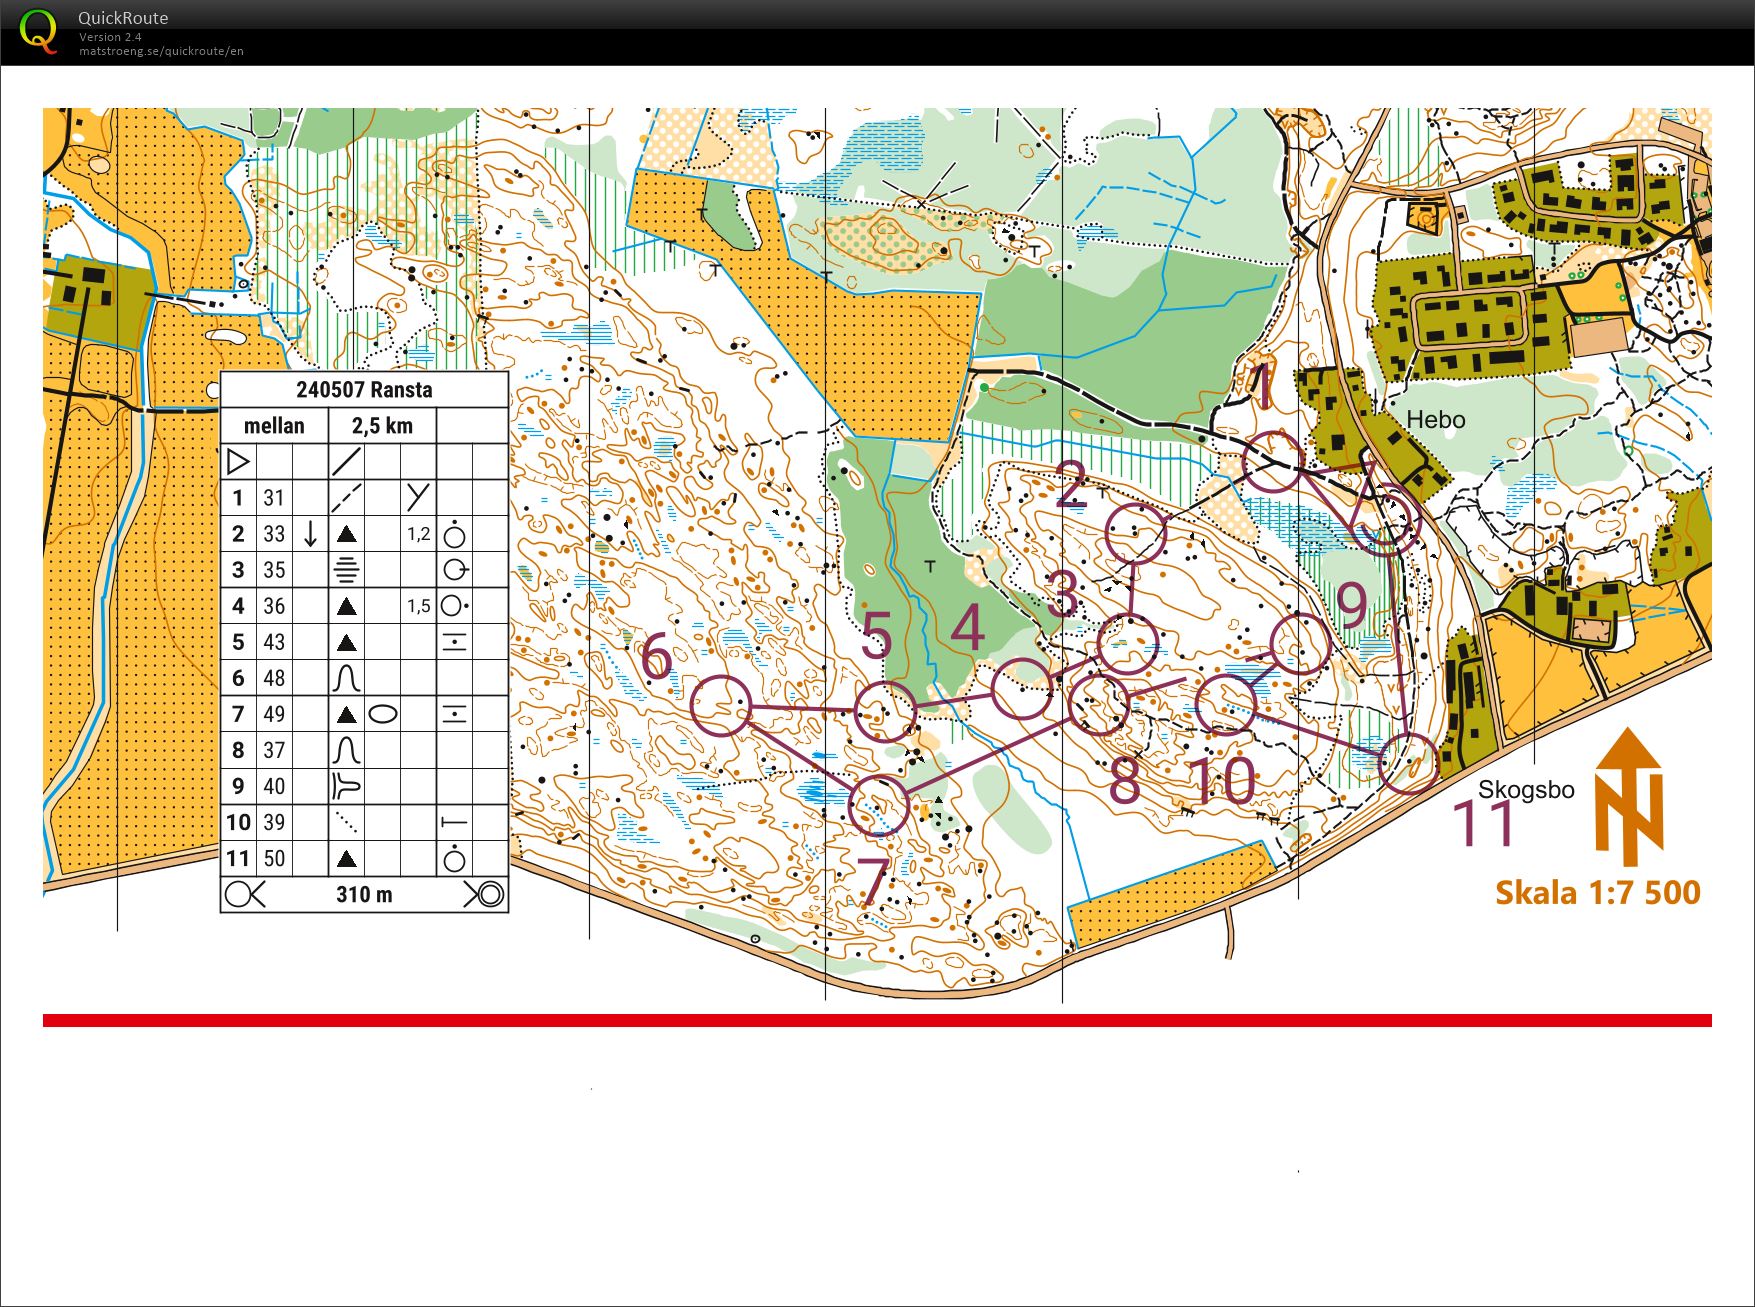Click the 'Skala 1:7 500' scale text
The height and width of the screenshot is (1307, 1755).
[1598, 892]
